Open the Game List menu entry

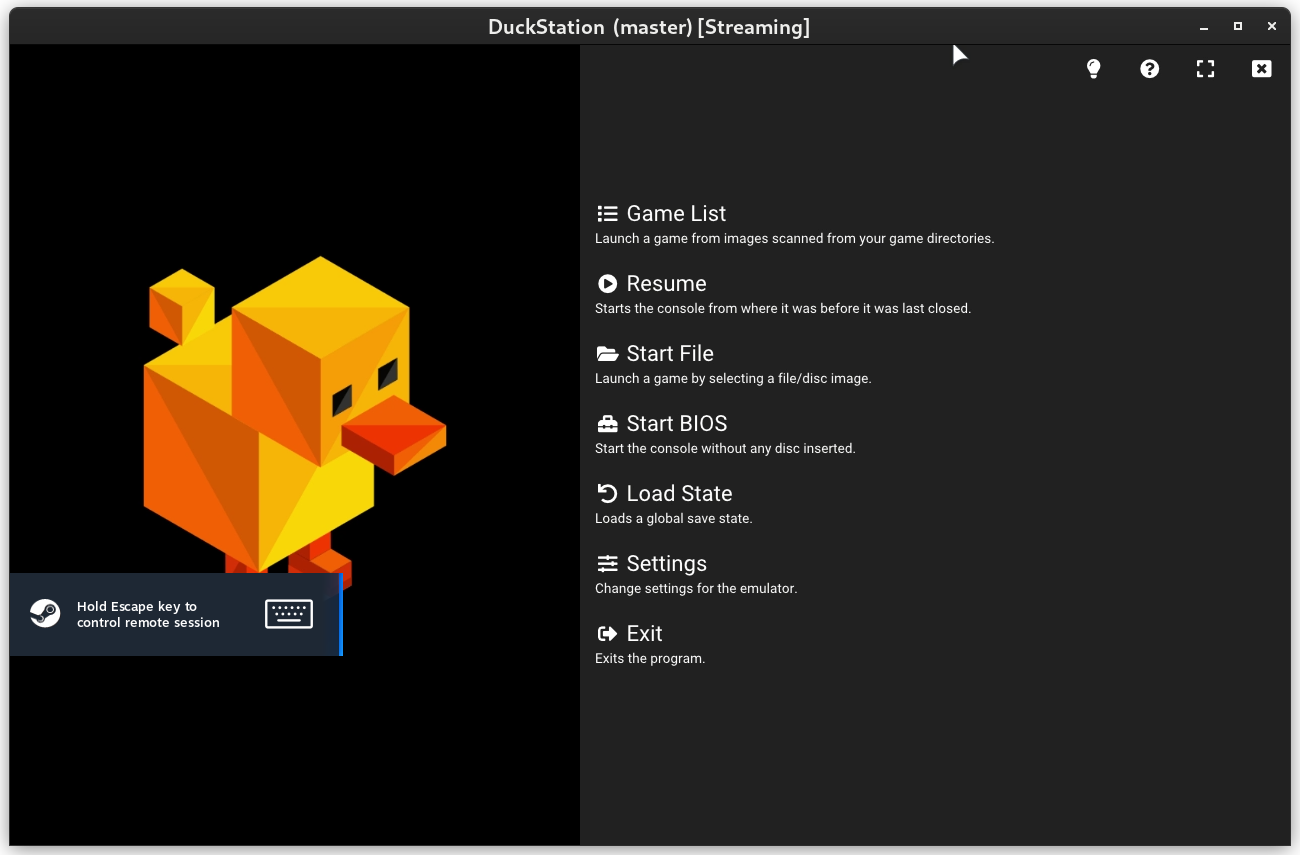[x=676, y=213]
